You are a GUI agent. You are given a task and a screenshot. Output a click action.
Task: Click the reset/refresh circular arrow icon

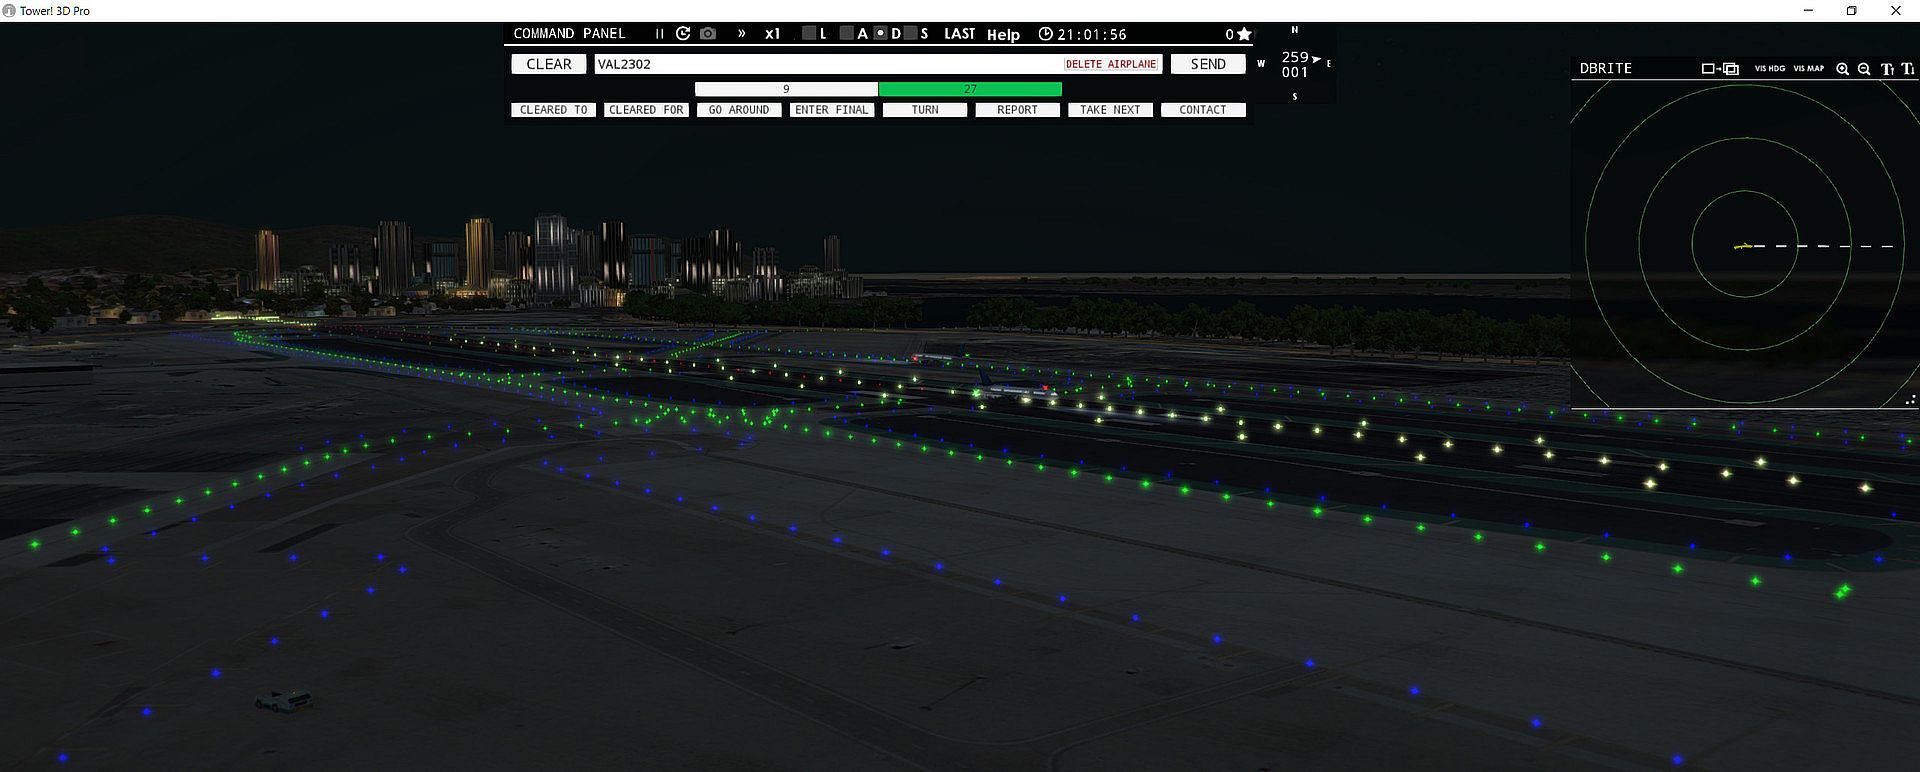coord(683,33)
